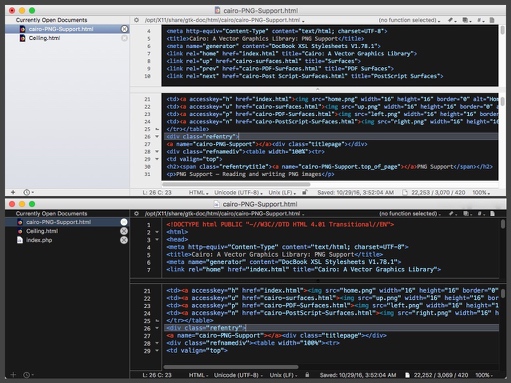Image resolution: width=511 pixels, height=383 pixels.
Task: Open the text options pencil menu in the bottom window
Action: click(452, 213)
